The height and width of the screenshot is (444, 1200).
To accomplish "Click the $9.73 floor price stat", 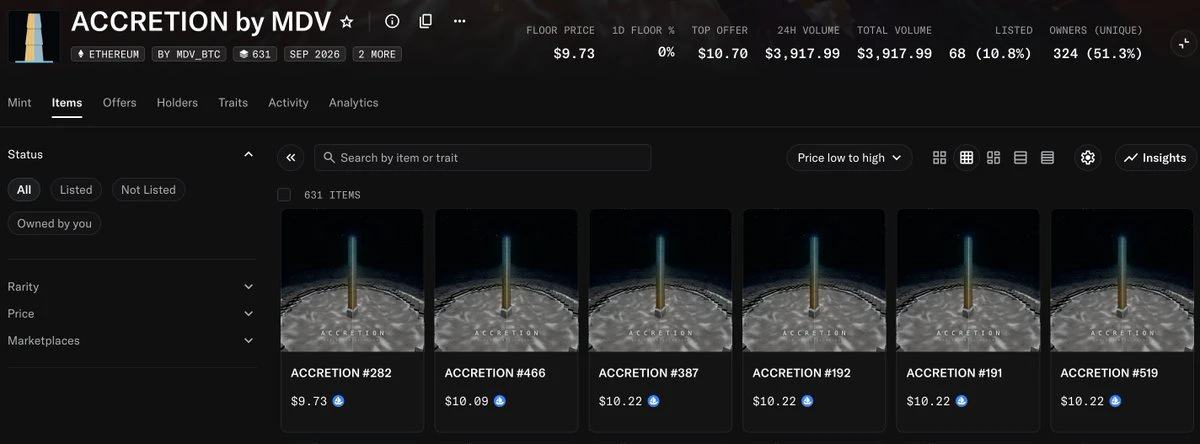I will [574, 54].
